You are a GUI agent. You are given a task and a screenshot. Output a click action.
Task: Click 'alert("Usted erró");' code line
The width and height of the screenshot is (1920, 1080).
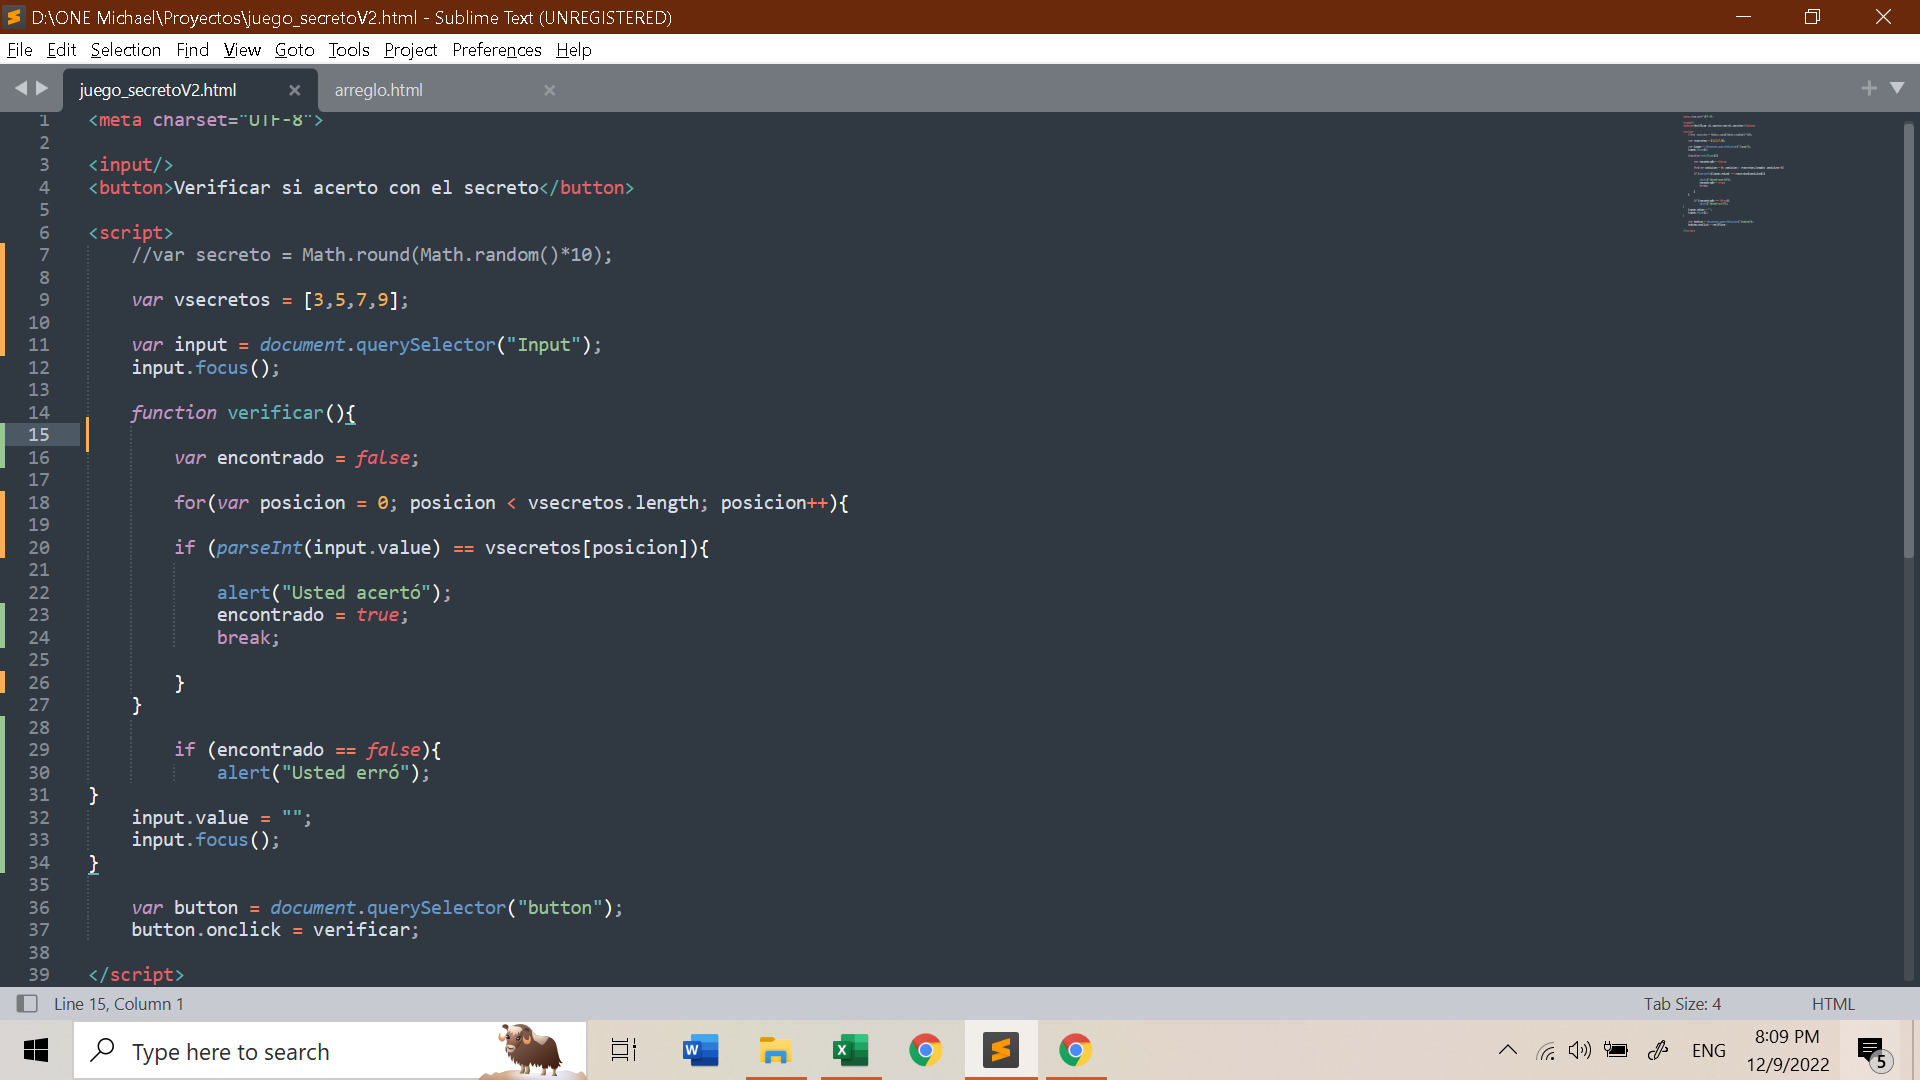323,772
